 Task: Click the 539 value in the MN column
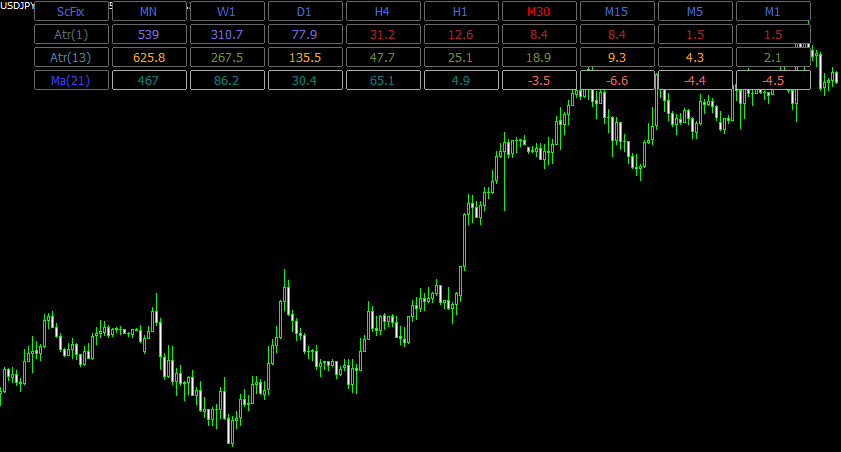[149, 34]
